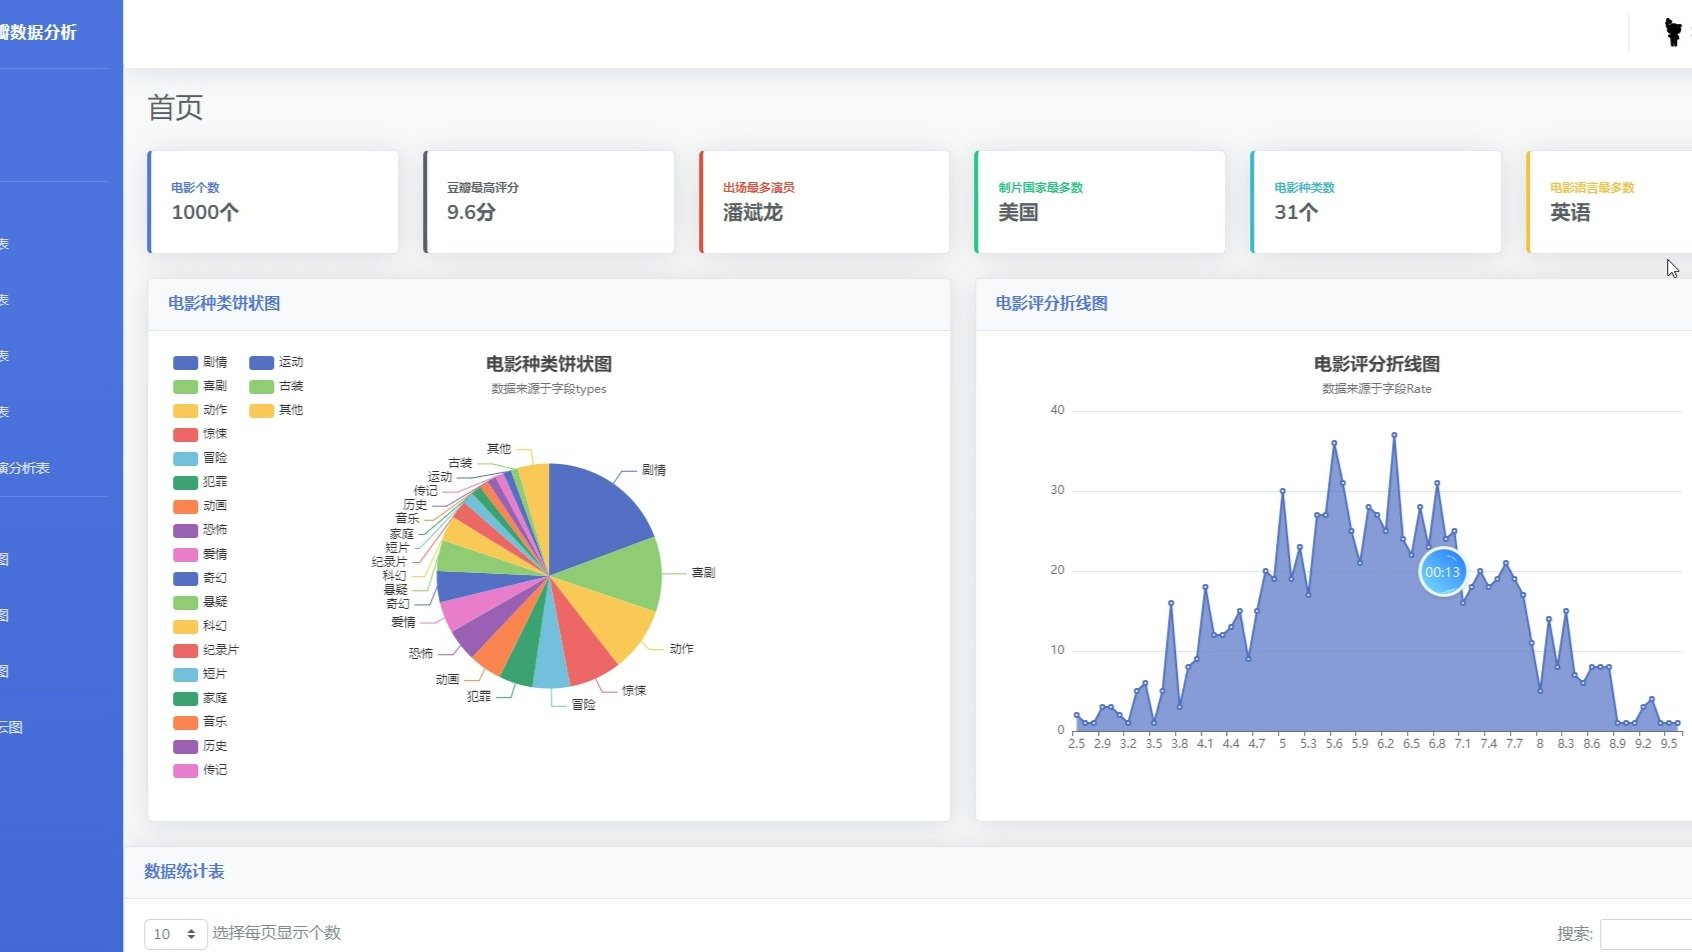This screenshot has height=952, width=1692.
Task: Toggle 冒险 legend entry
Action: [x=200, y=458]
